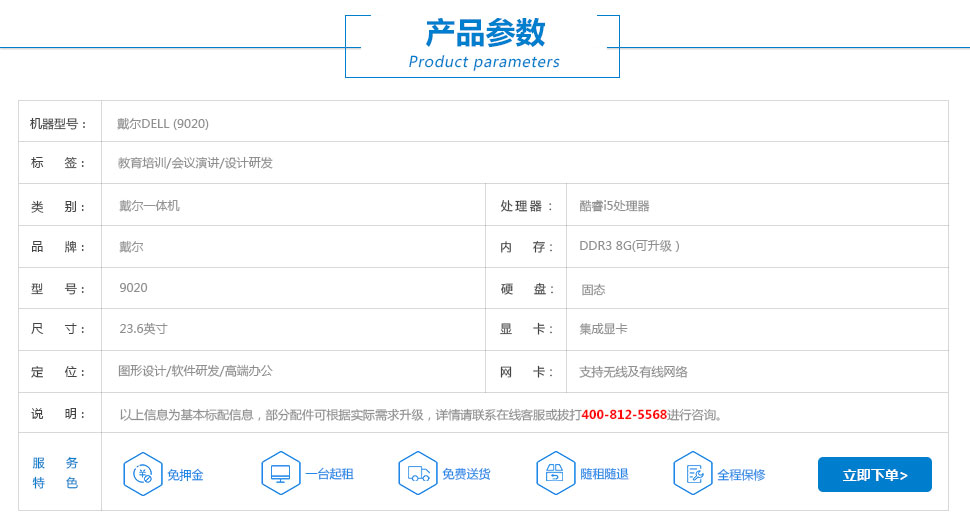
Task: Click the 教育培训/会议演讲/设计研发 tag value
Action: [x=195, y=163]
